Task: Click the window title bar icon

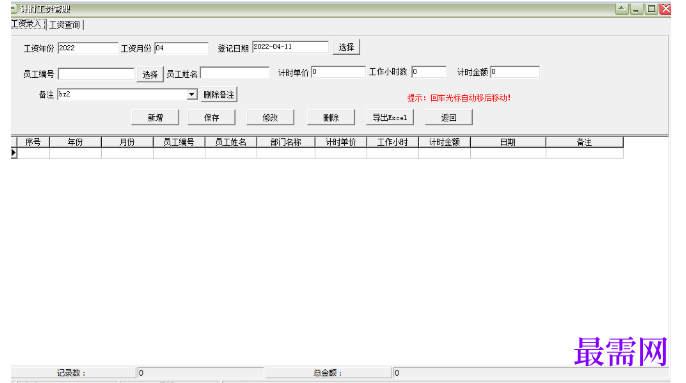Action: (14, 9)
